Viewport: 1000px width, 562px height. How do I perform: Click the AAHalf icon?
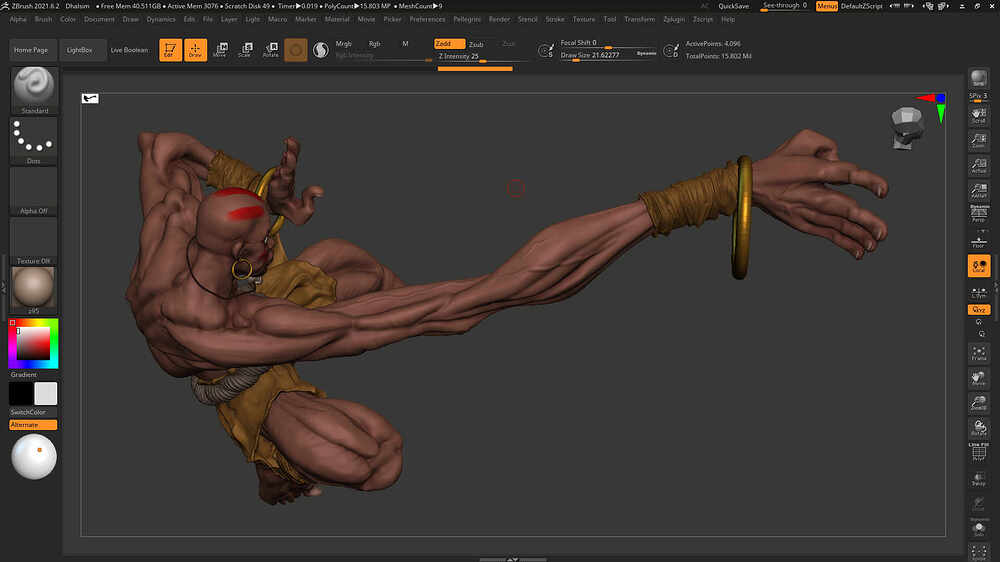point(978,191)
